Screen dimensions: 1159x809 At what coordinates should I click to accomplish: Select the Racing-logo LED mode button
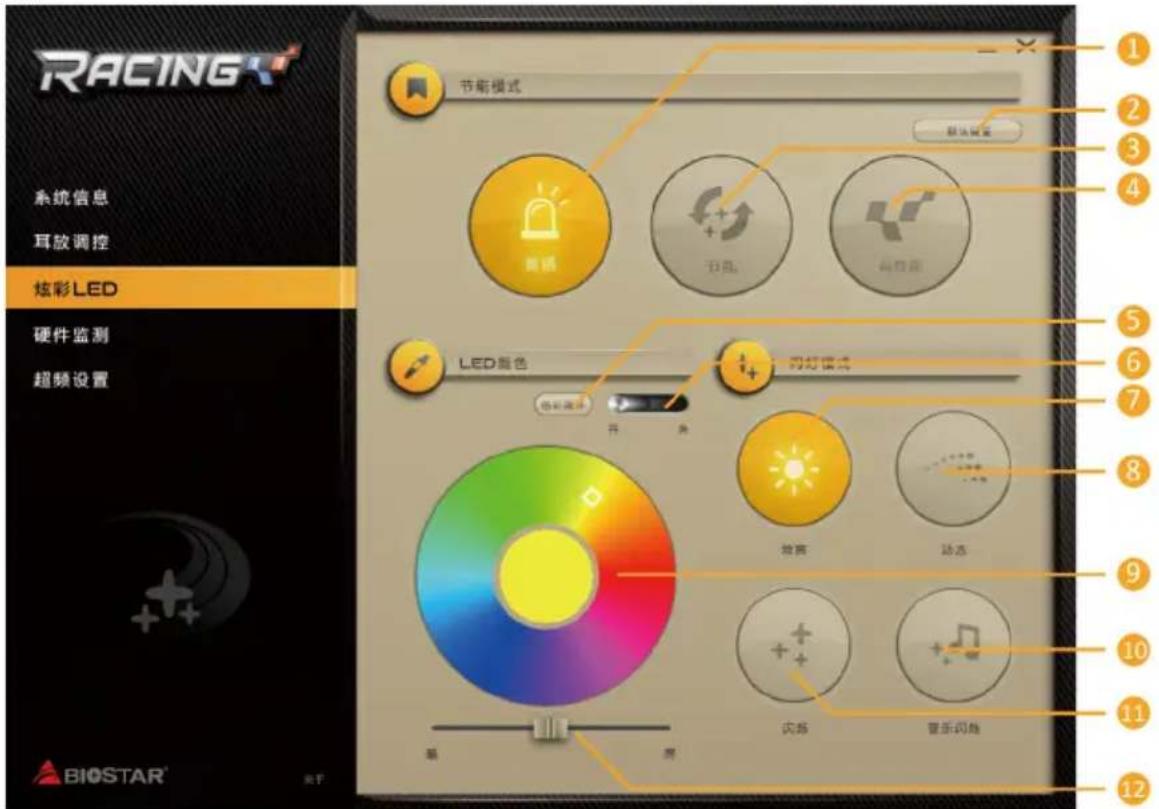point(900,226)
